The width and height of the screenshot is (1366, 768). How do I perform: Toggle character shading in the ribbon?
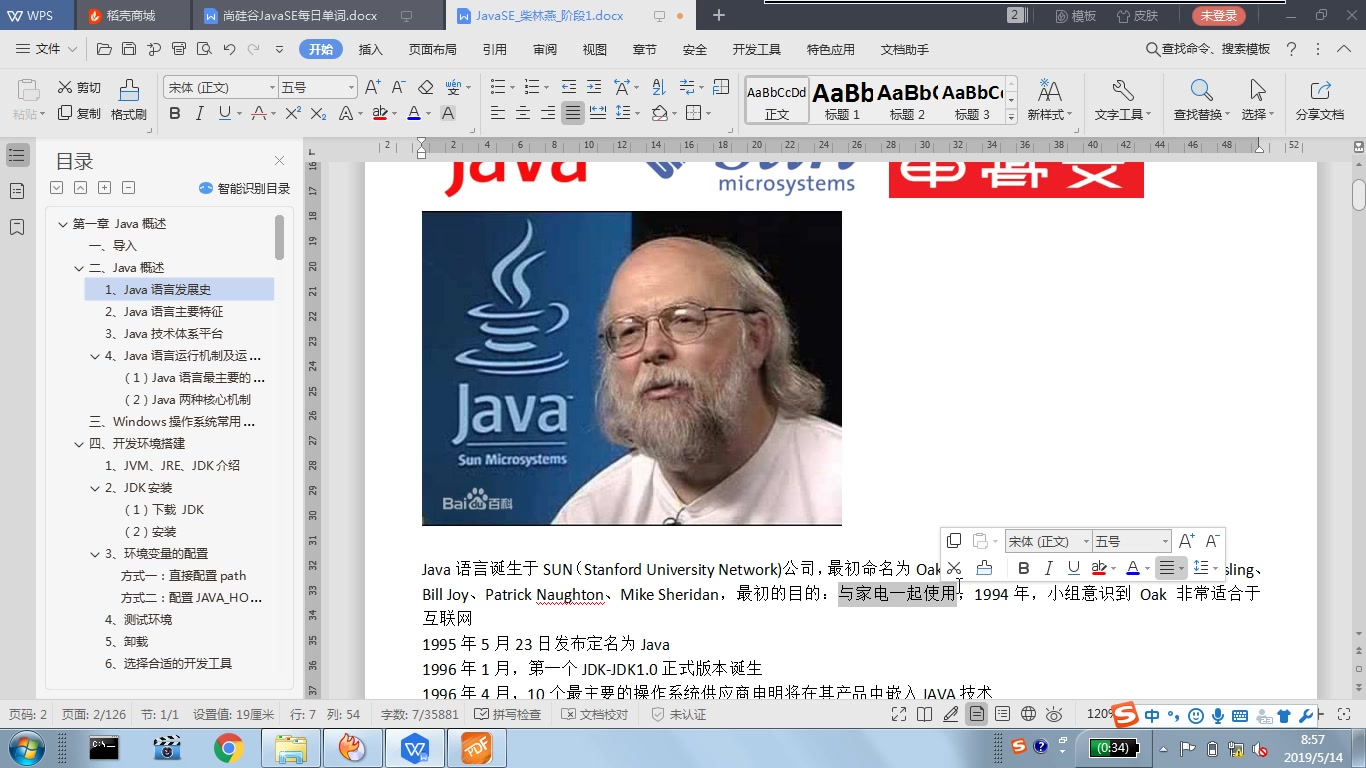(x=448, y=113)
